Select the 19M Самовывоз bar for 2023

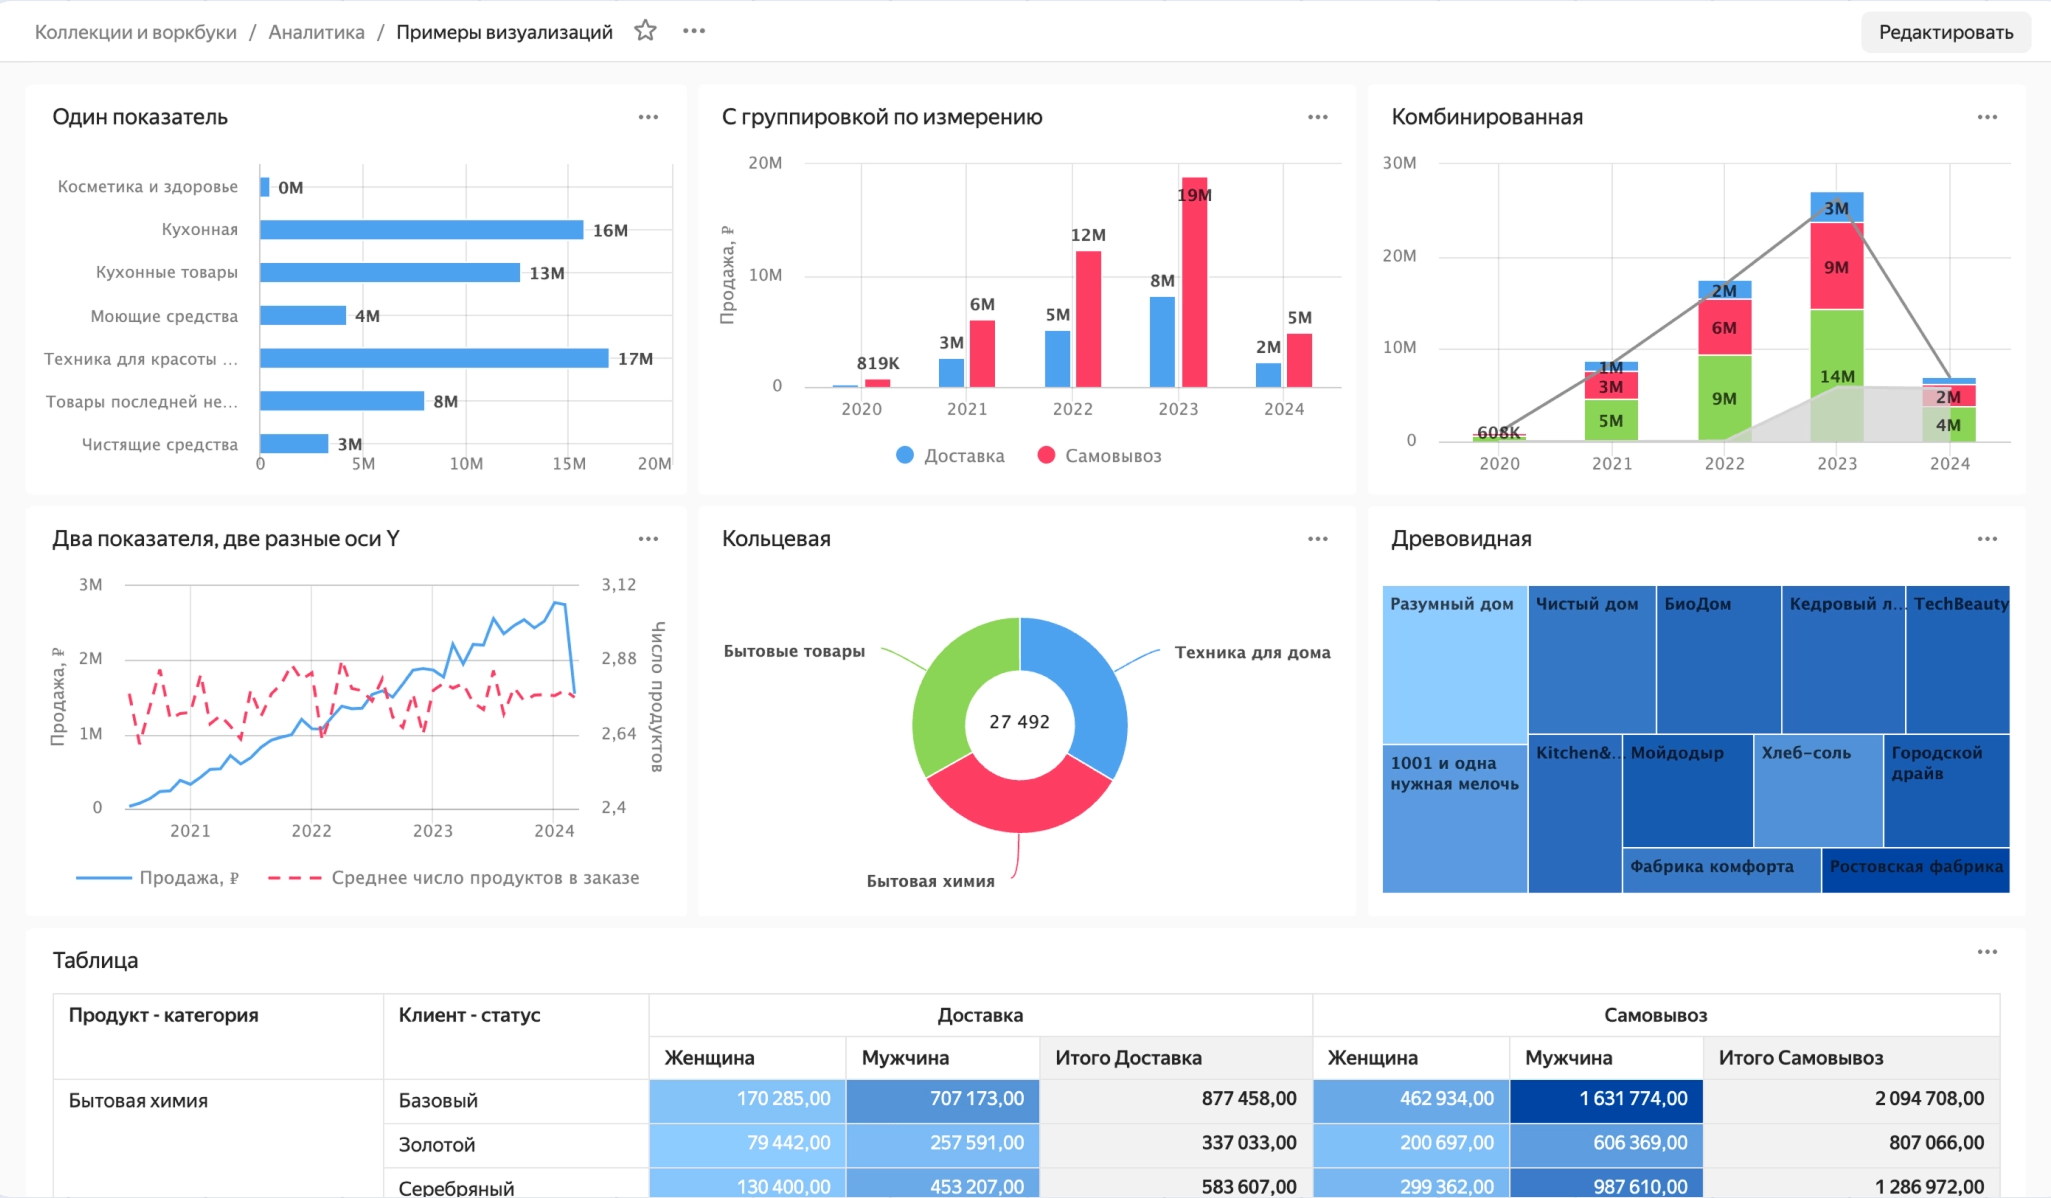1193,280
